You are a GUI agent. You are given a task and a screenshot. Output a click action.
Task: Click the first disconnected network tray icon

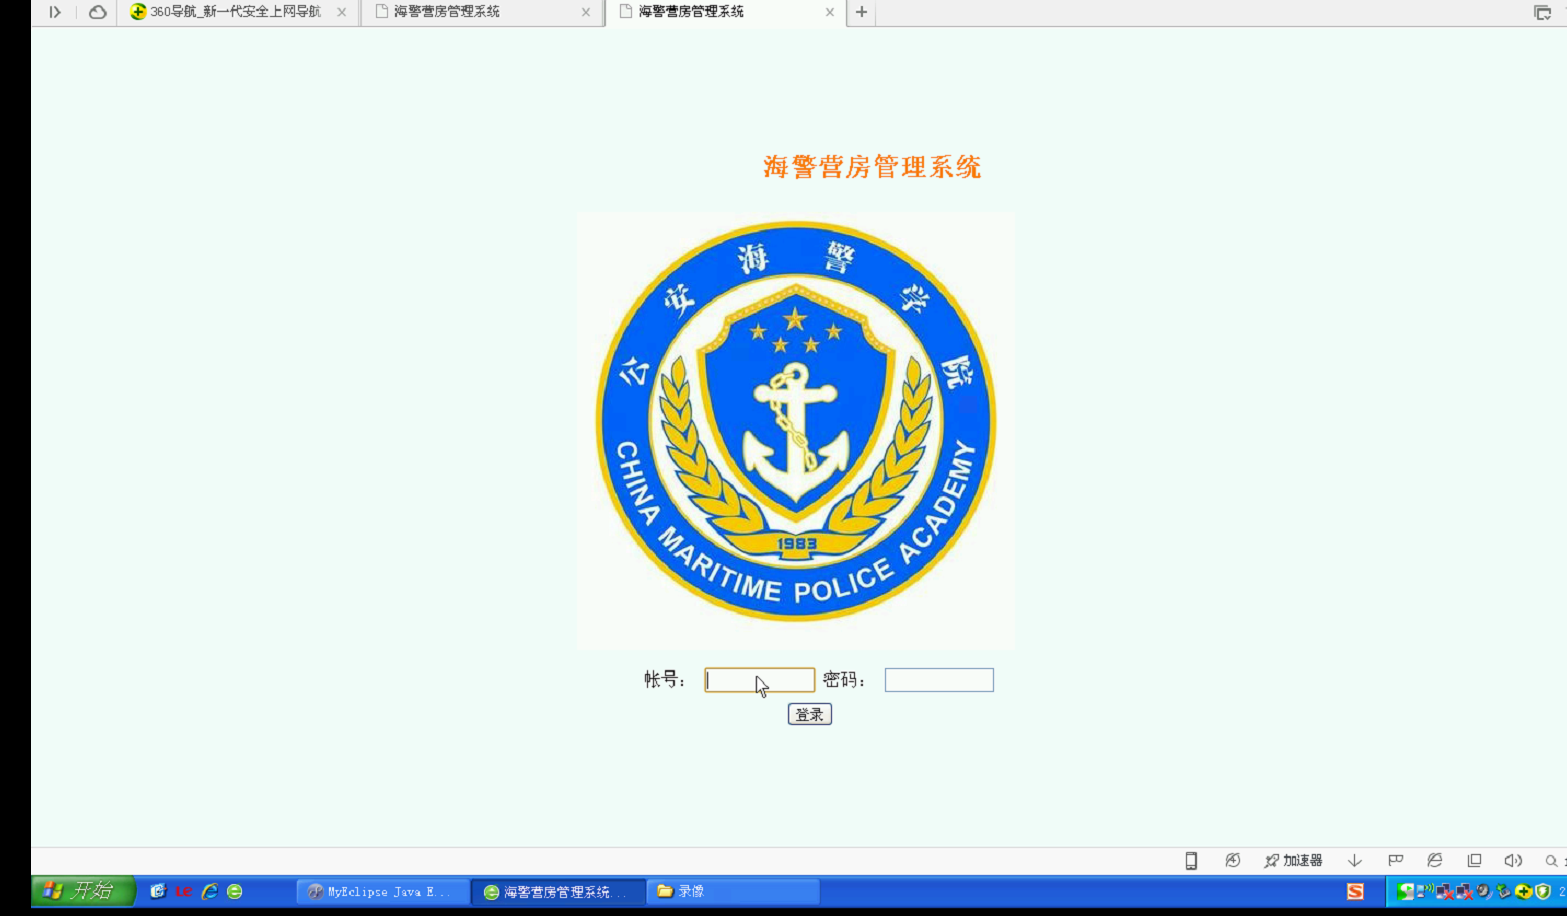[x=1445, y=891]
